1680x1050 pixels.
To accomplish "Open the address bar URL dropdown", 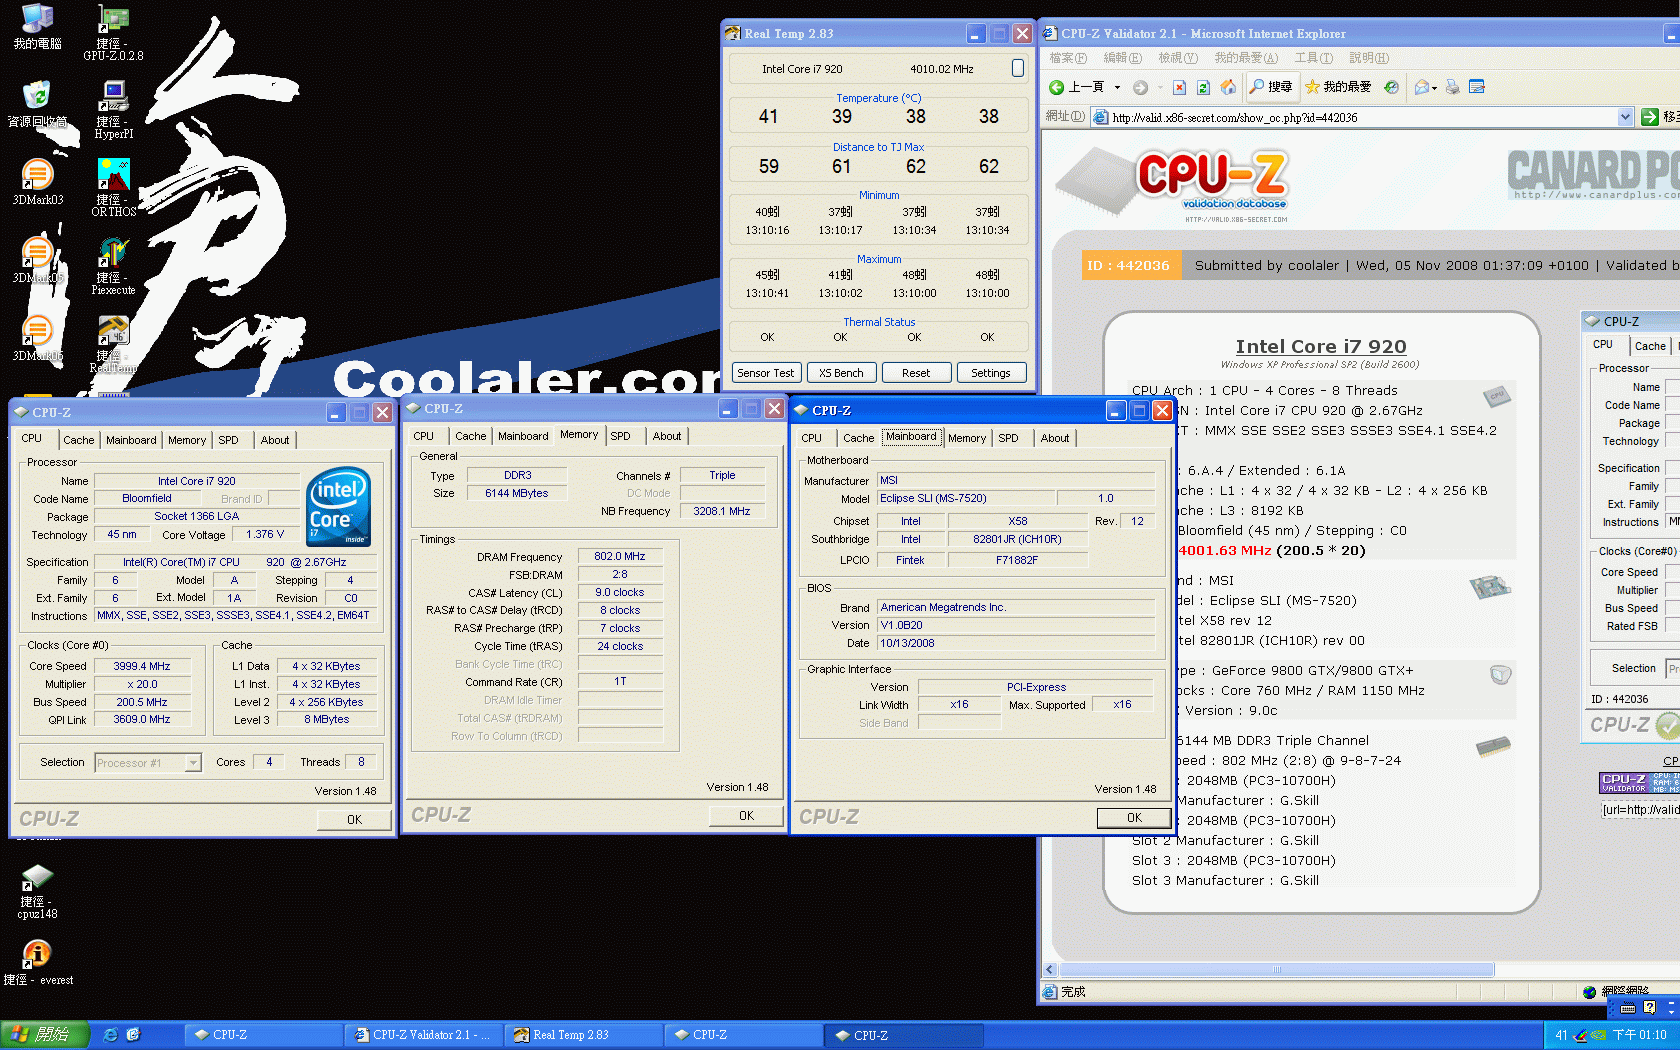I will tap(1625, 117).
